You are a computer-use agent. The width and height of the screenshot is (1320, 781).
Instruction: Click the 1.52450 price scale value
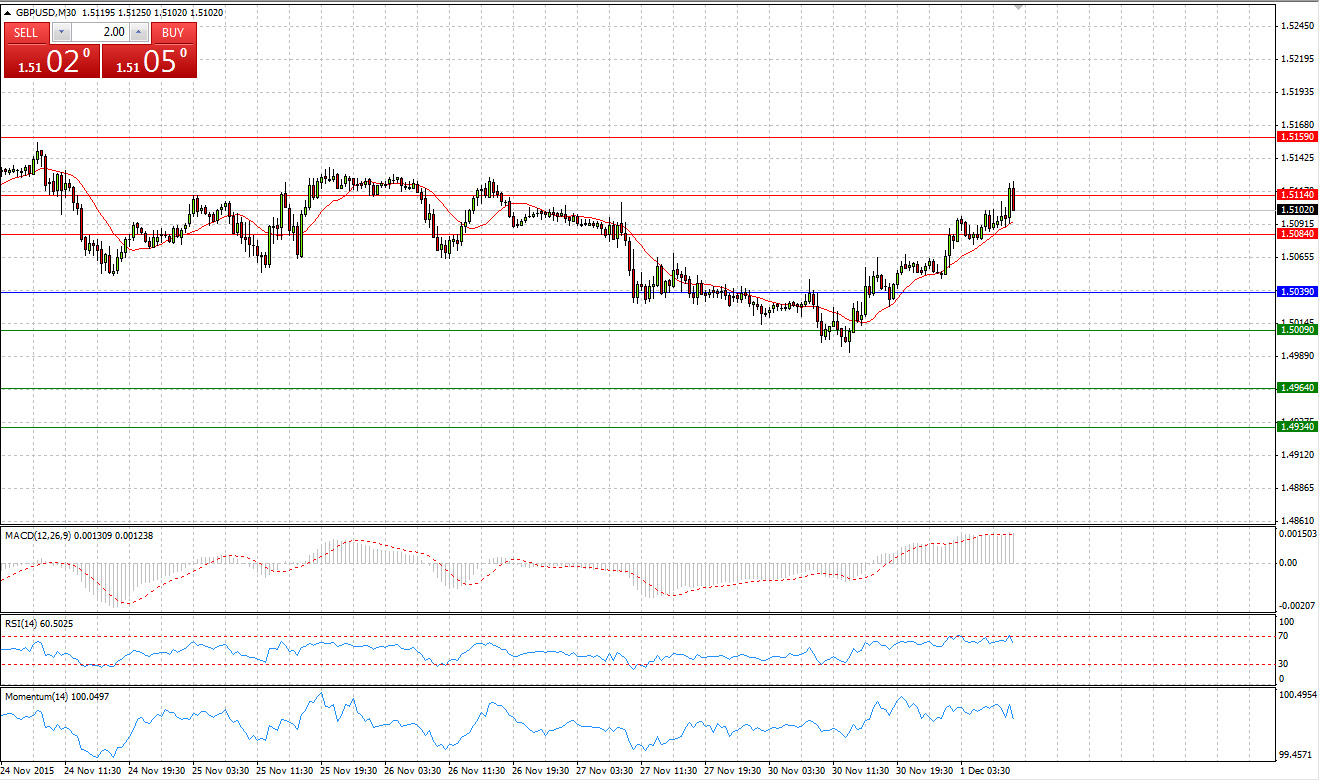[x=1297, y=26]
